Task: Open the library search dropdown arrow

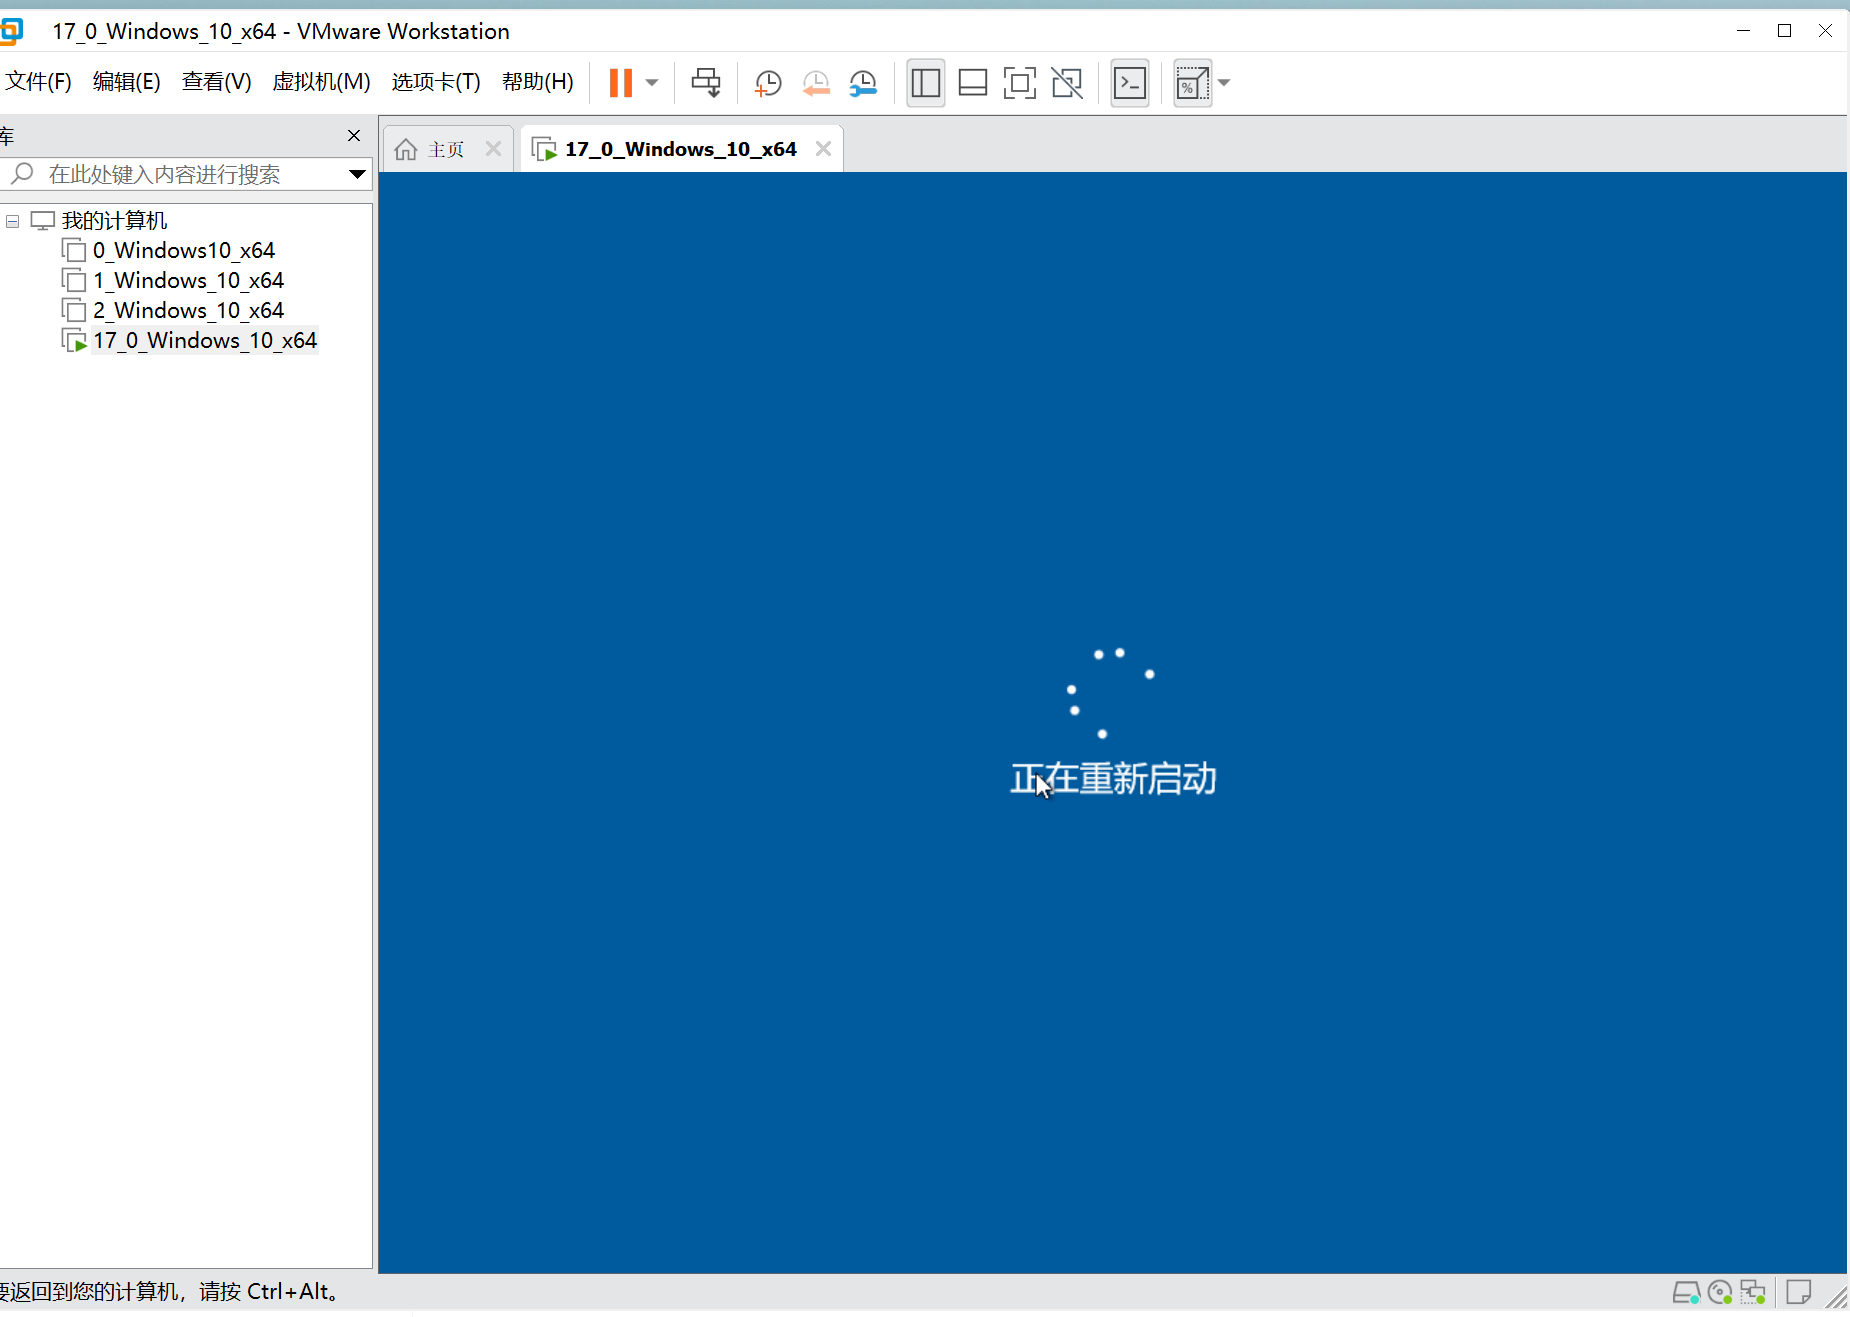Action: click(x=357, y=174)
